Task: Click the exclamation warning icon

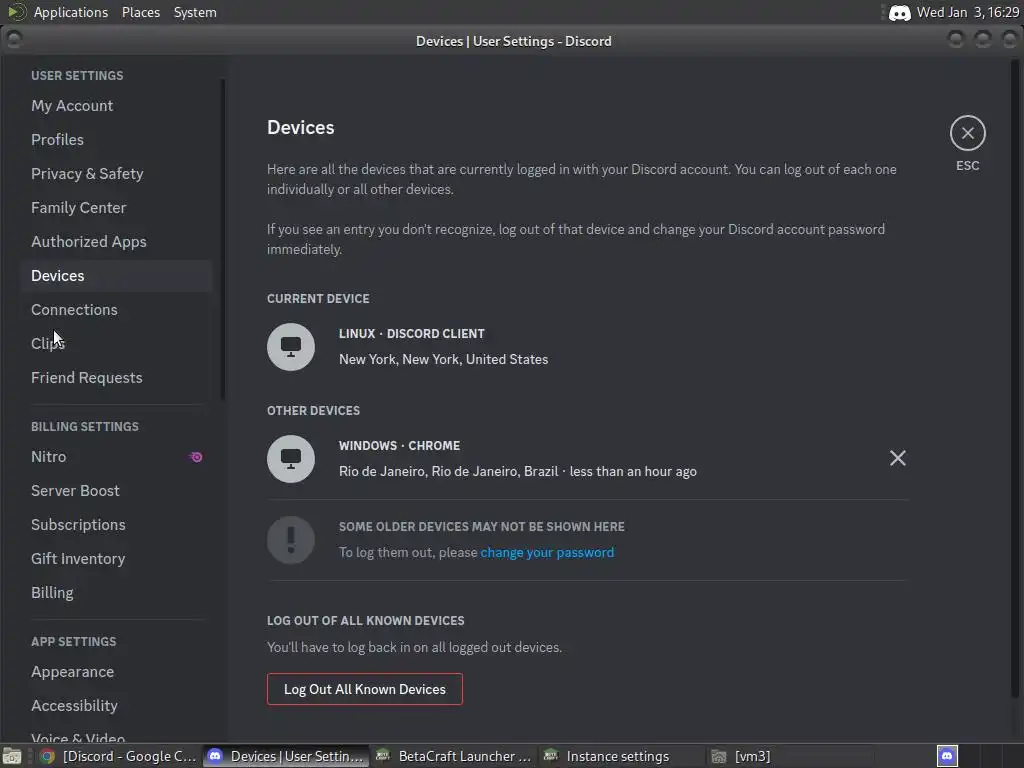Action: 291,540
